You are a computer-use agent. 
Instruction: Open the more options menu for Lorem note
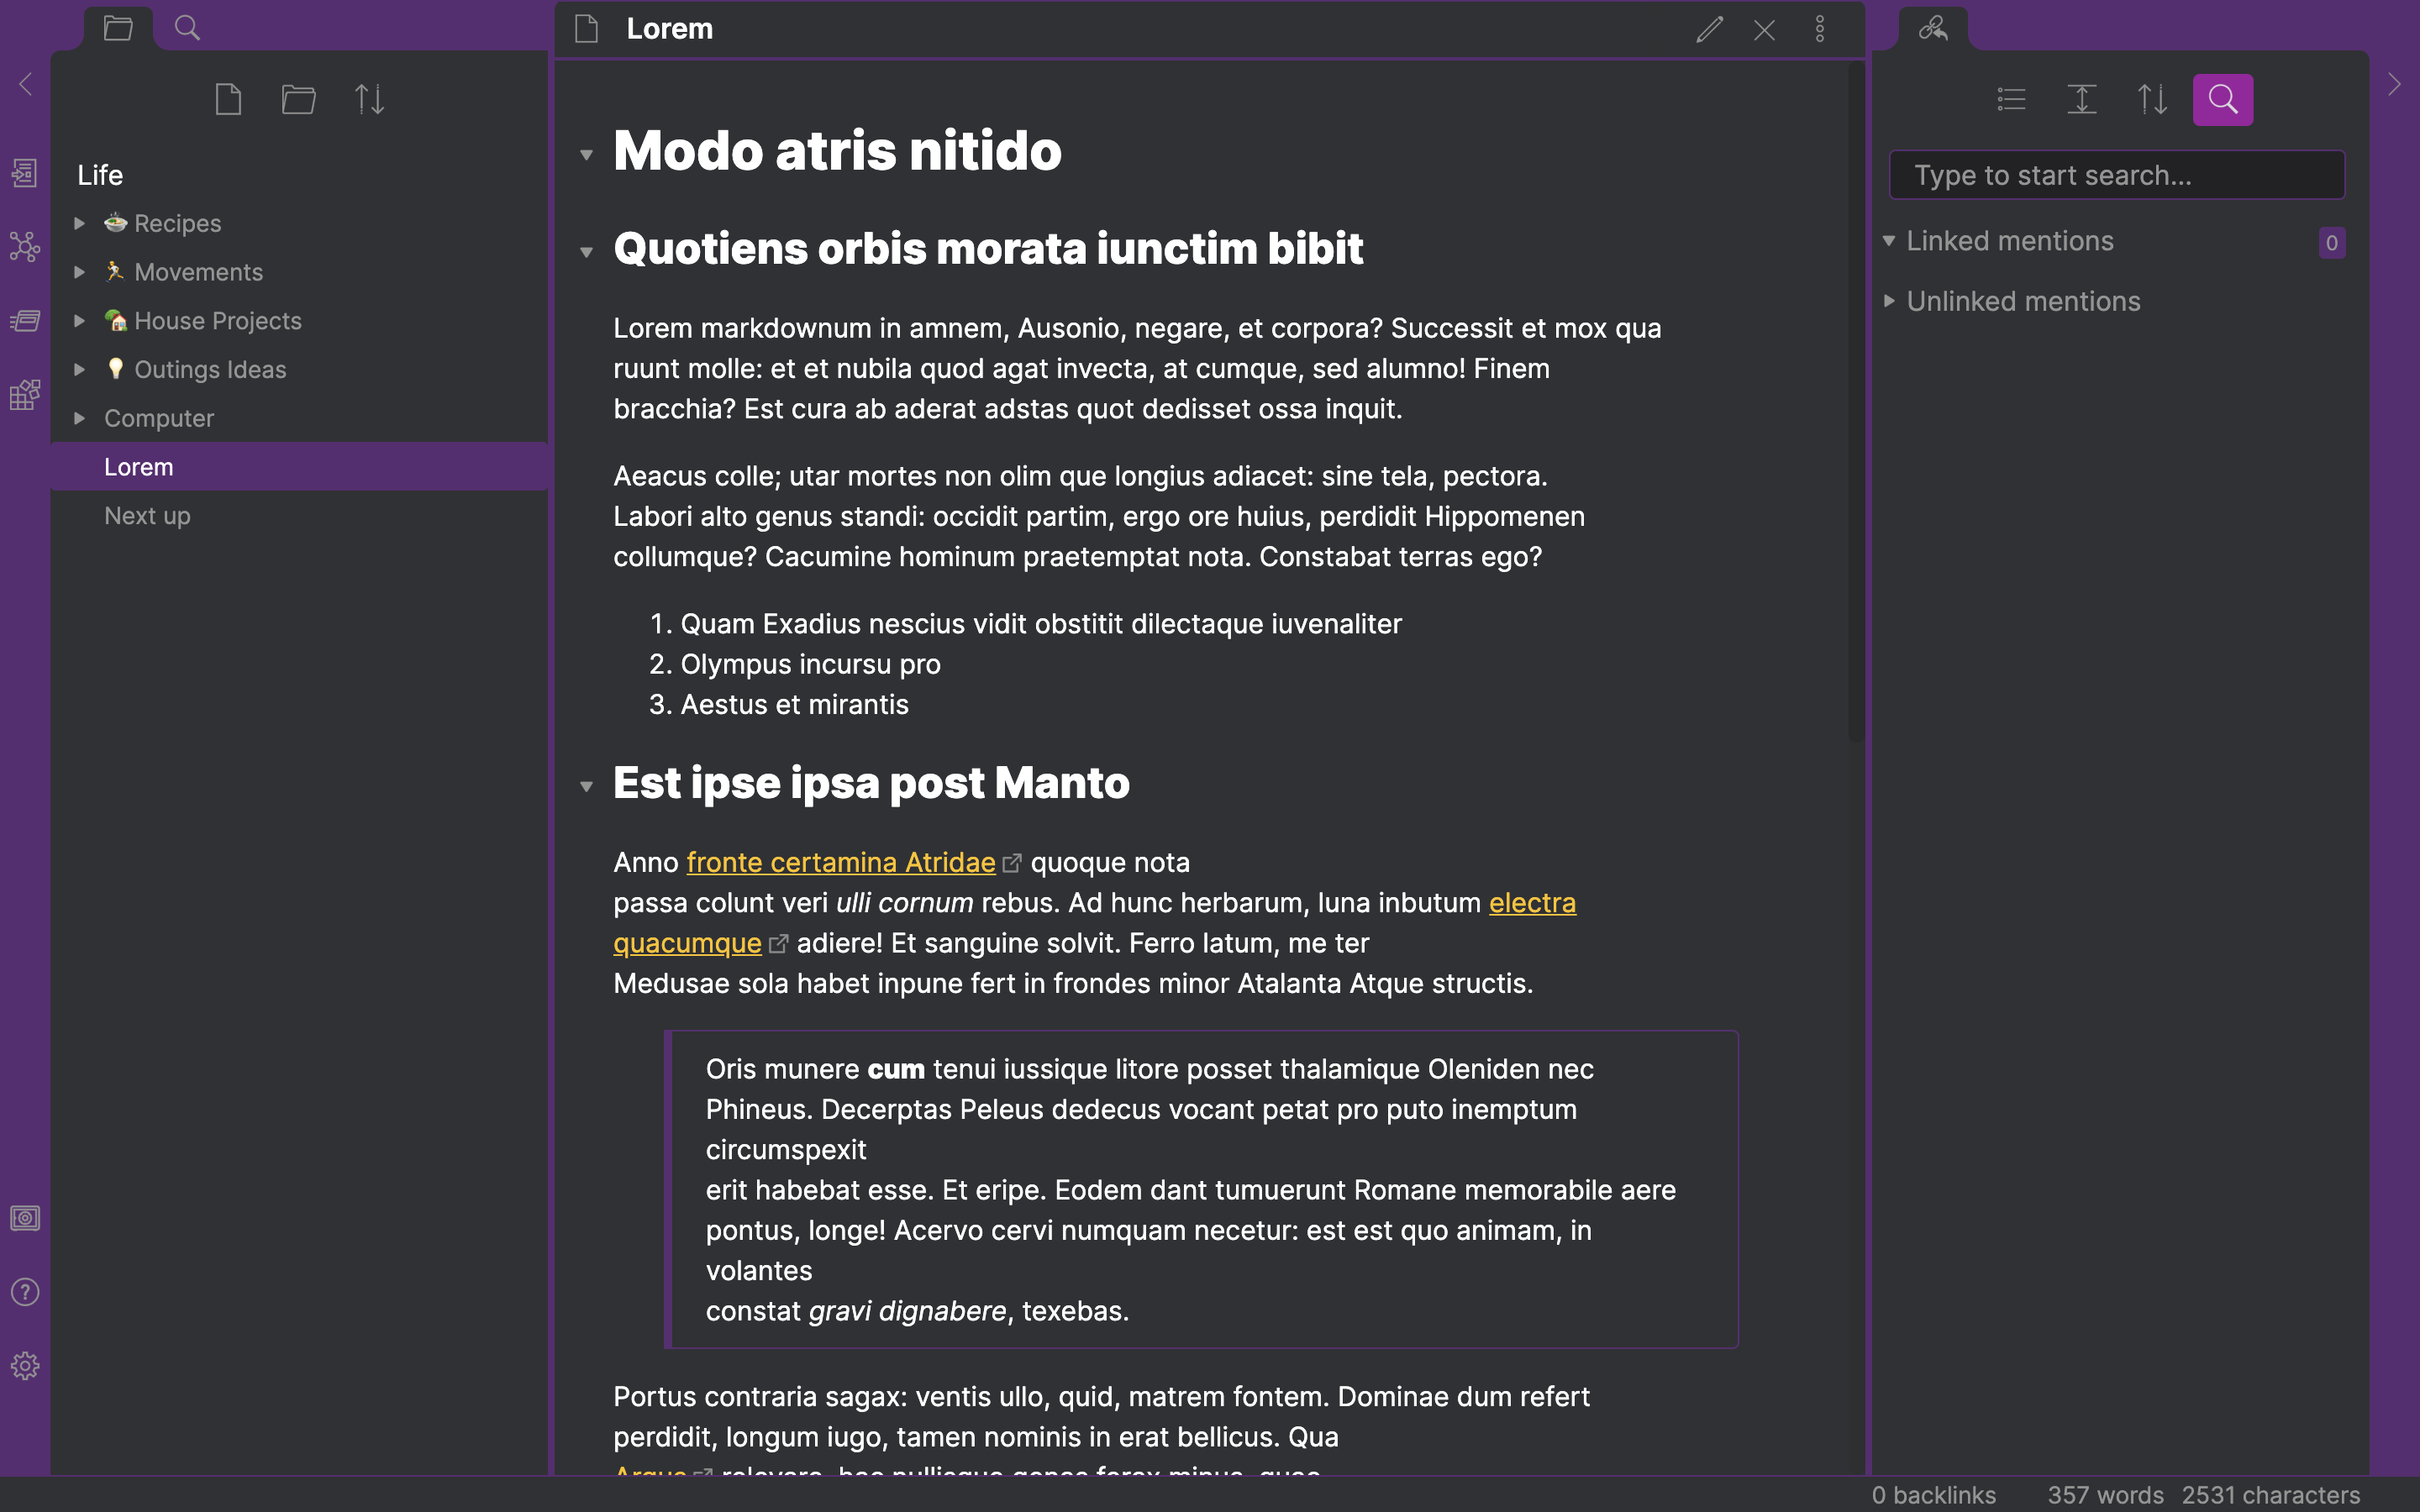pyautogui.click(x=1820, y=29)
